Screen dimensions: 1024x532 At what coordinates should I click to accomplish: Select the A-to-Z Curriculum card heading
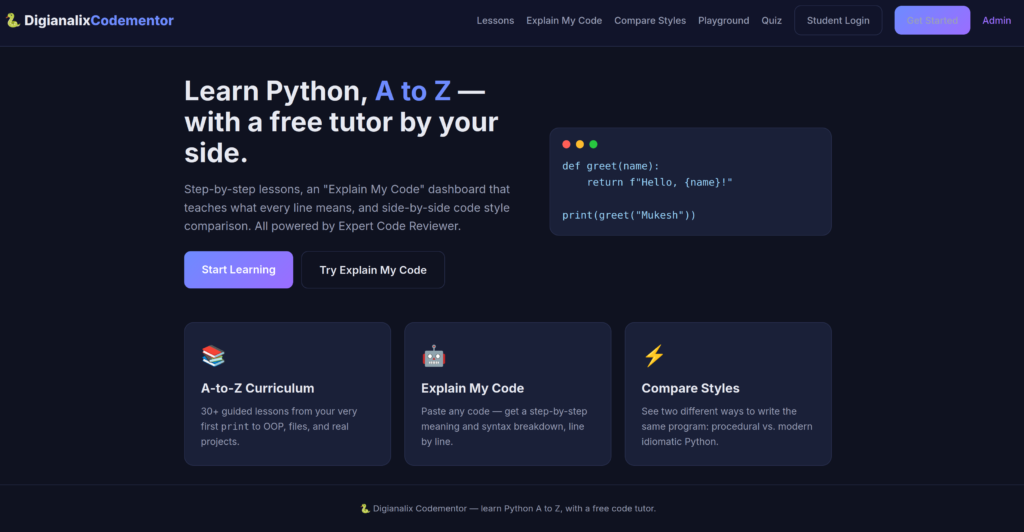point(257,388)
